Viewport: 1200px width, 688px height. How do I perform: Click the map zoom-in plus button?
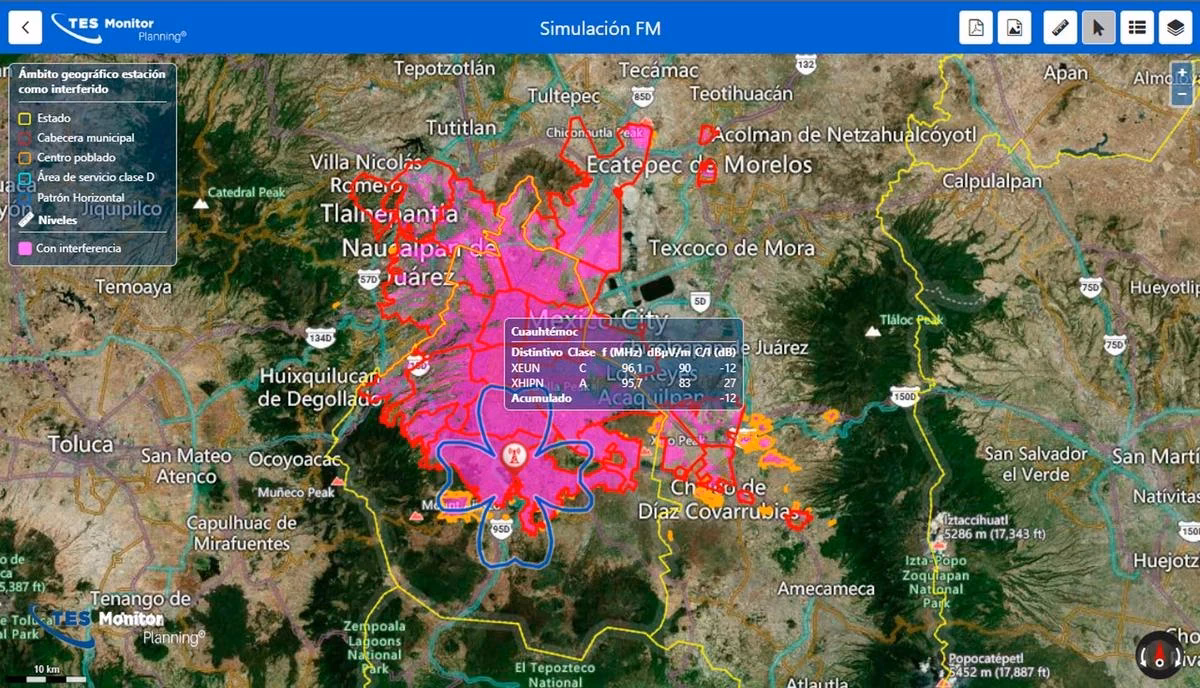[x=1183, y=74]
